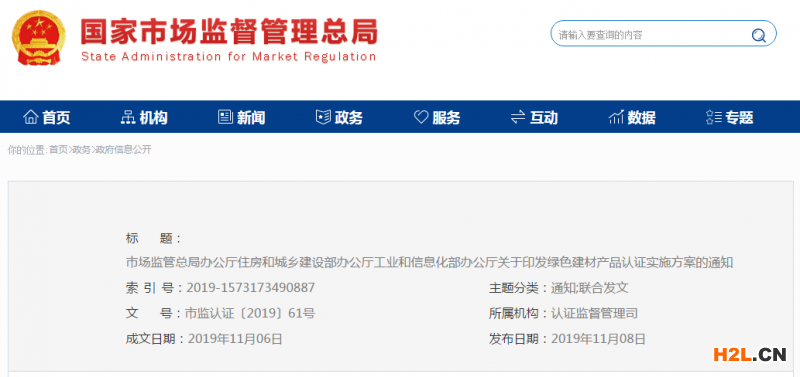Click the book icon beside 政务

coord(323,117)
